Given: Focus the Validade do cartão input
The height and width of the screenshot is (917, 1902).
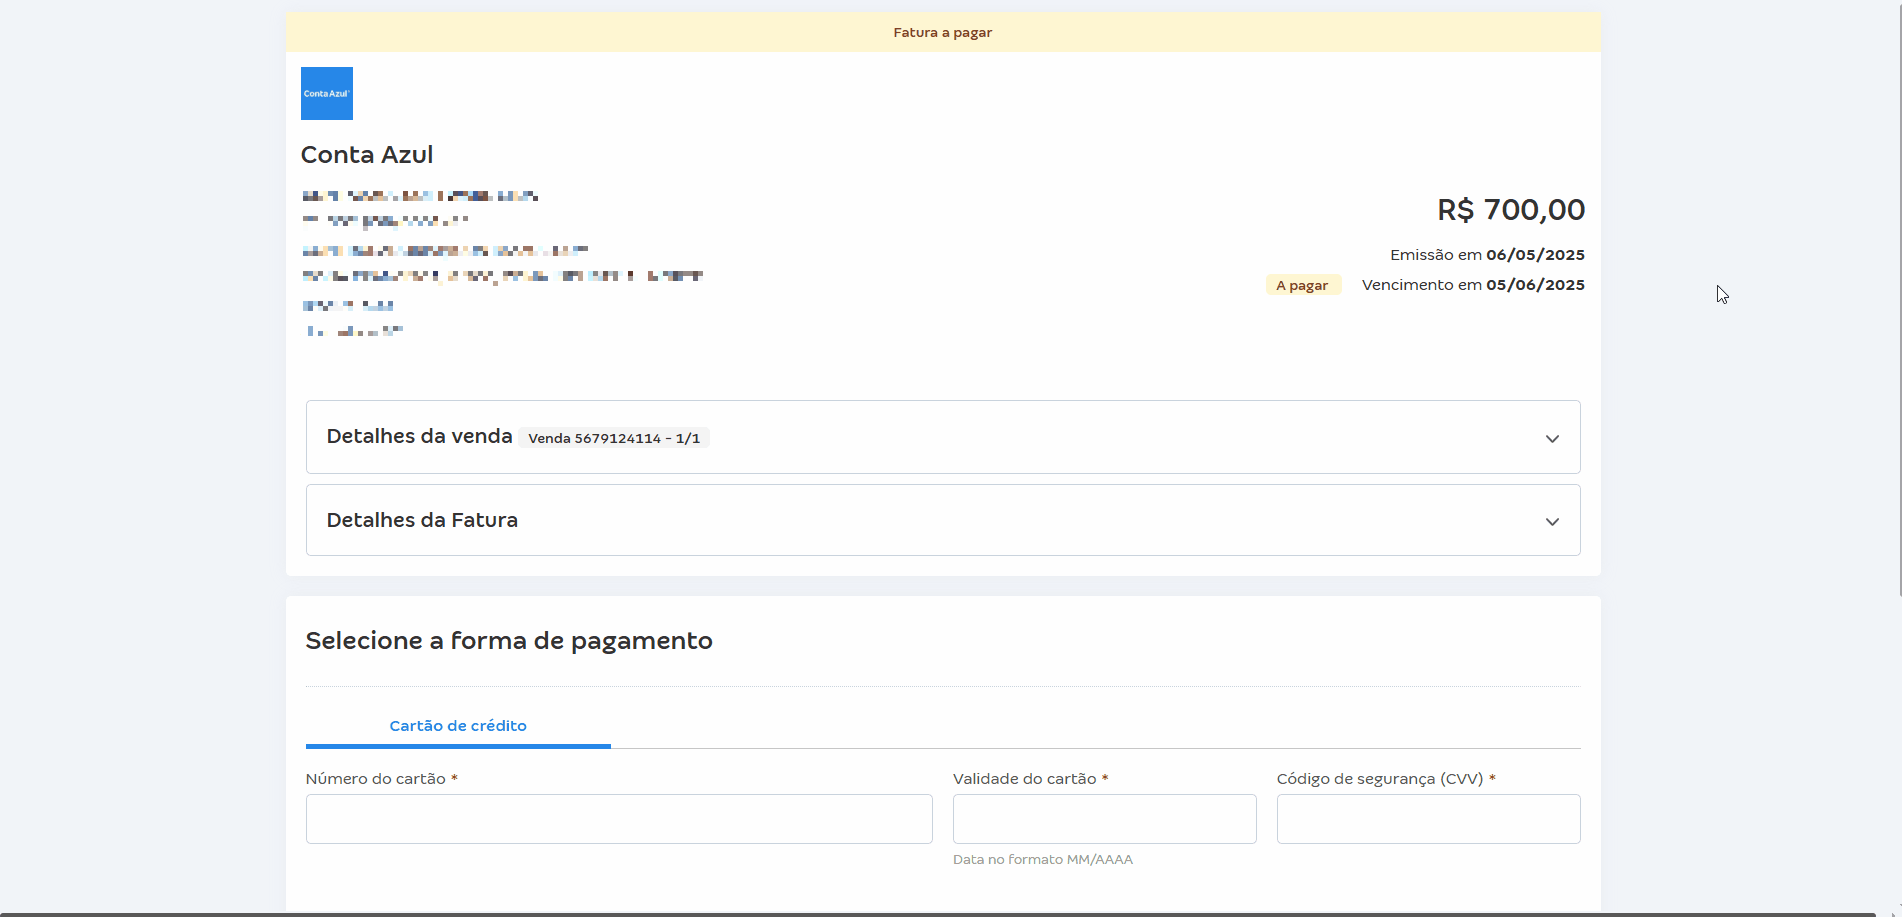Looking at the screenshot, I should click(x=1103, y=818).
